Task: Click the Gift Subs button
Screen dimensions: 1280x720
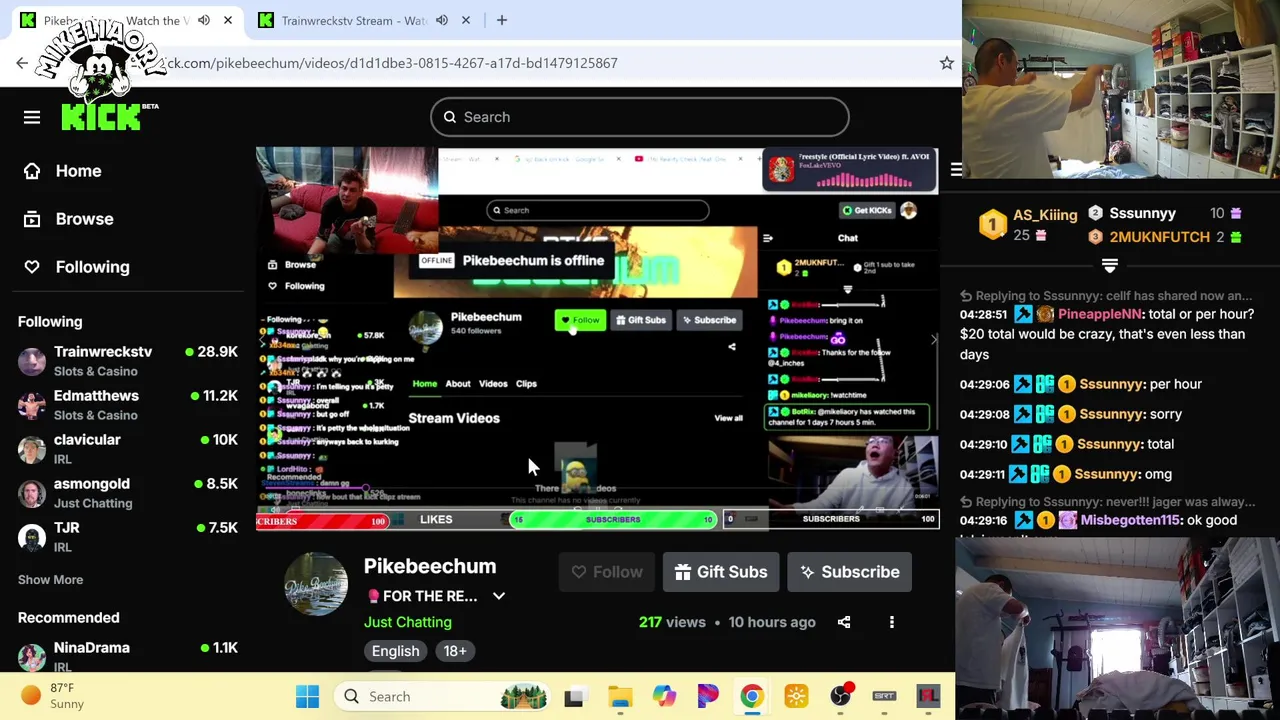Action: tap(721, 572)
